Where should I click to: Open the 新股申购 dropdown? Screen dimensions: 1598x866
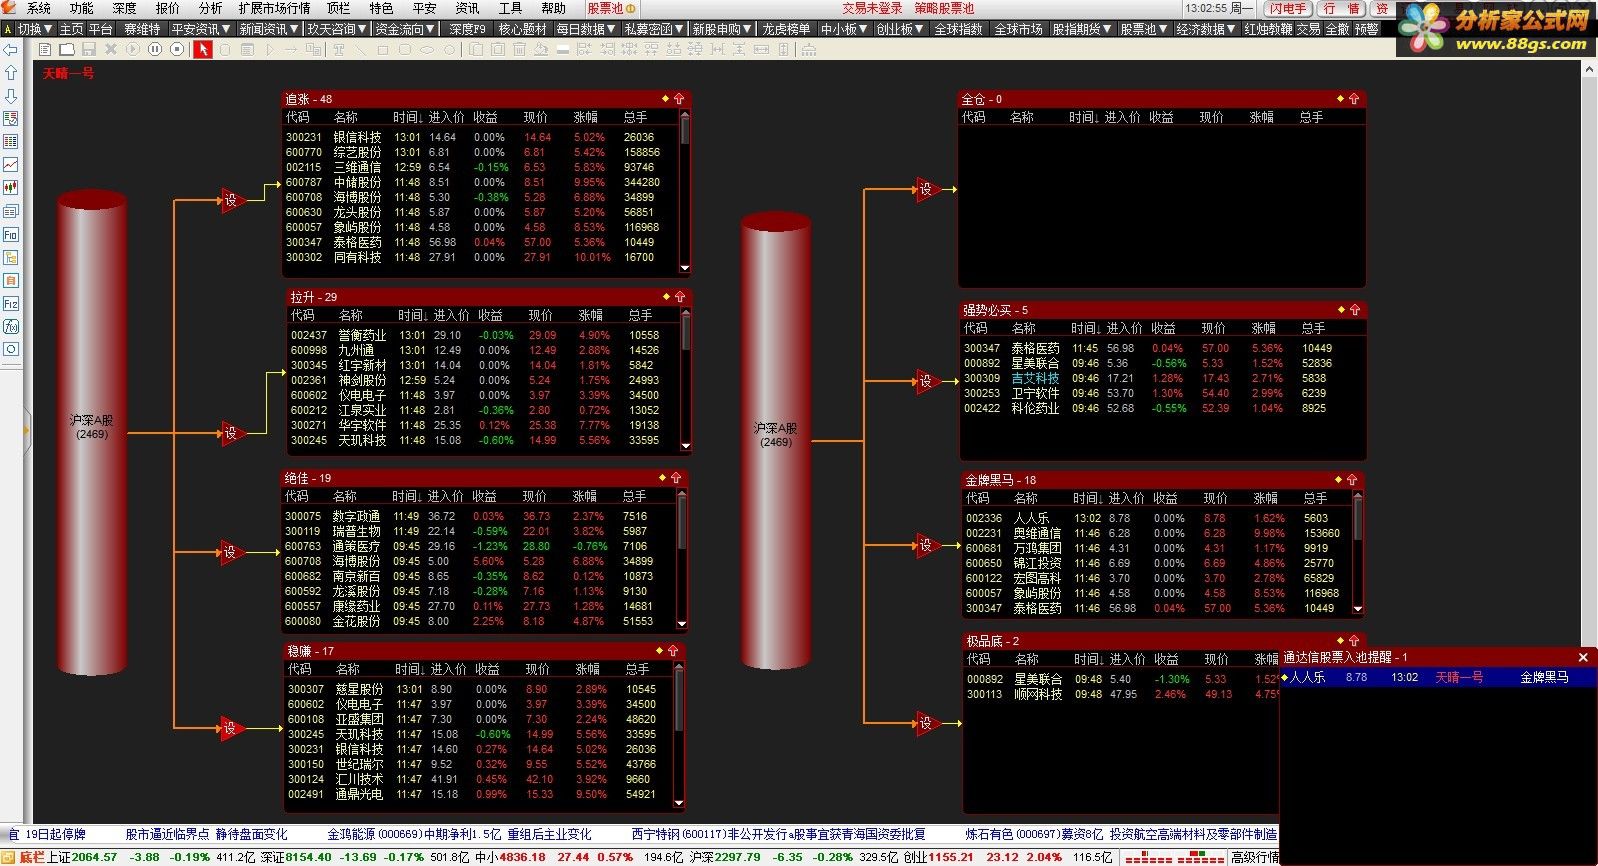722,29
